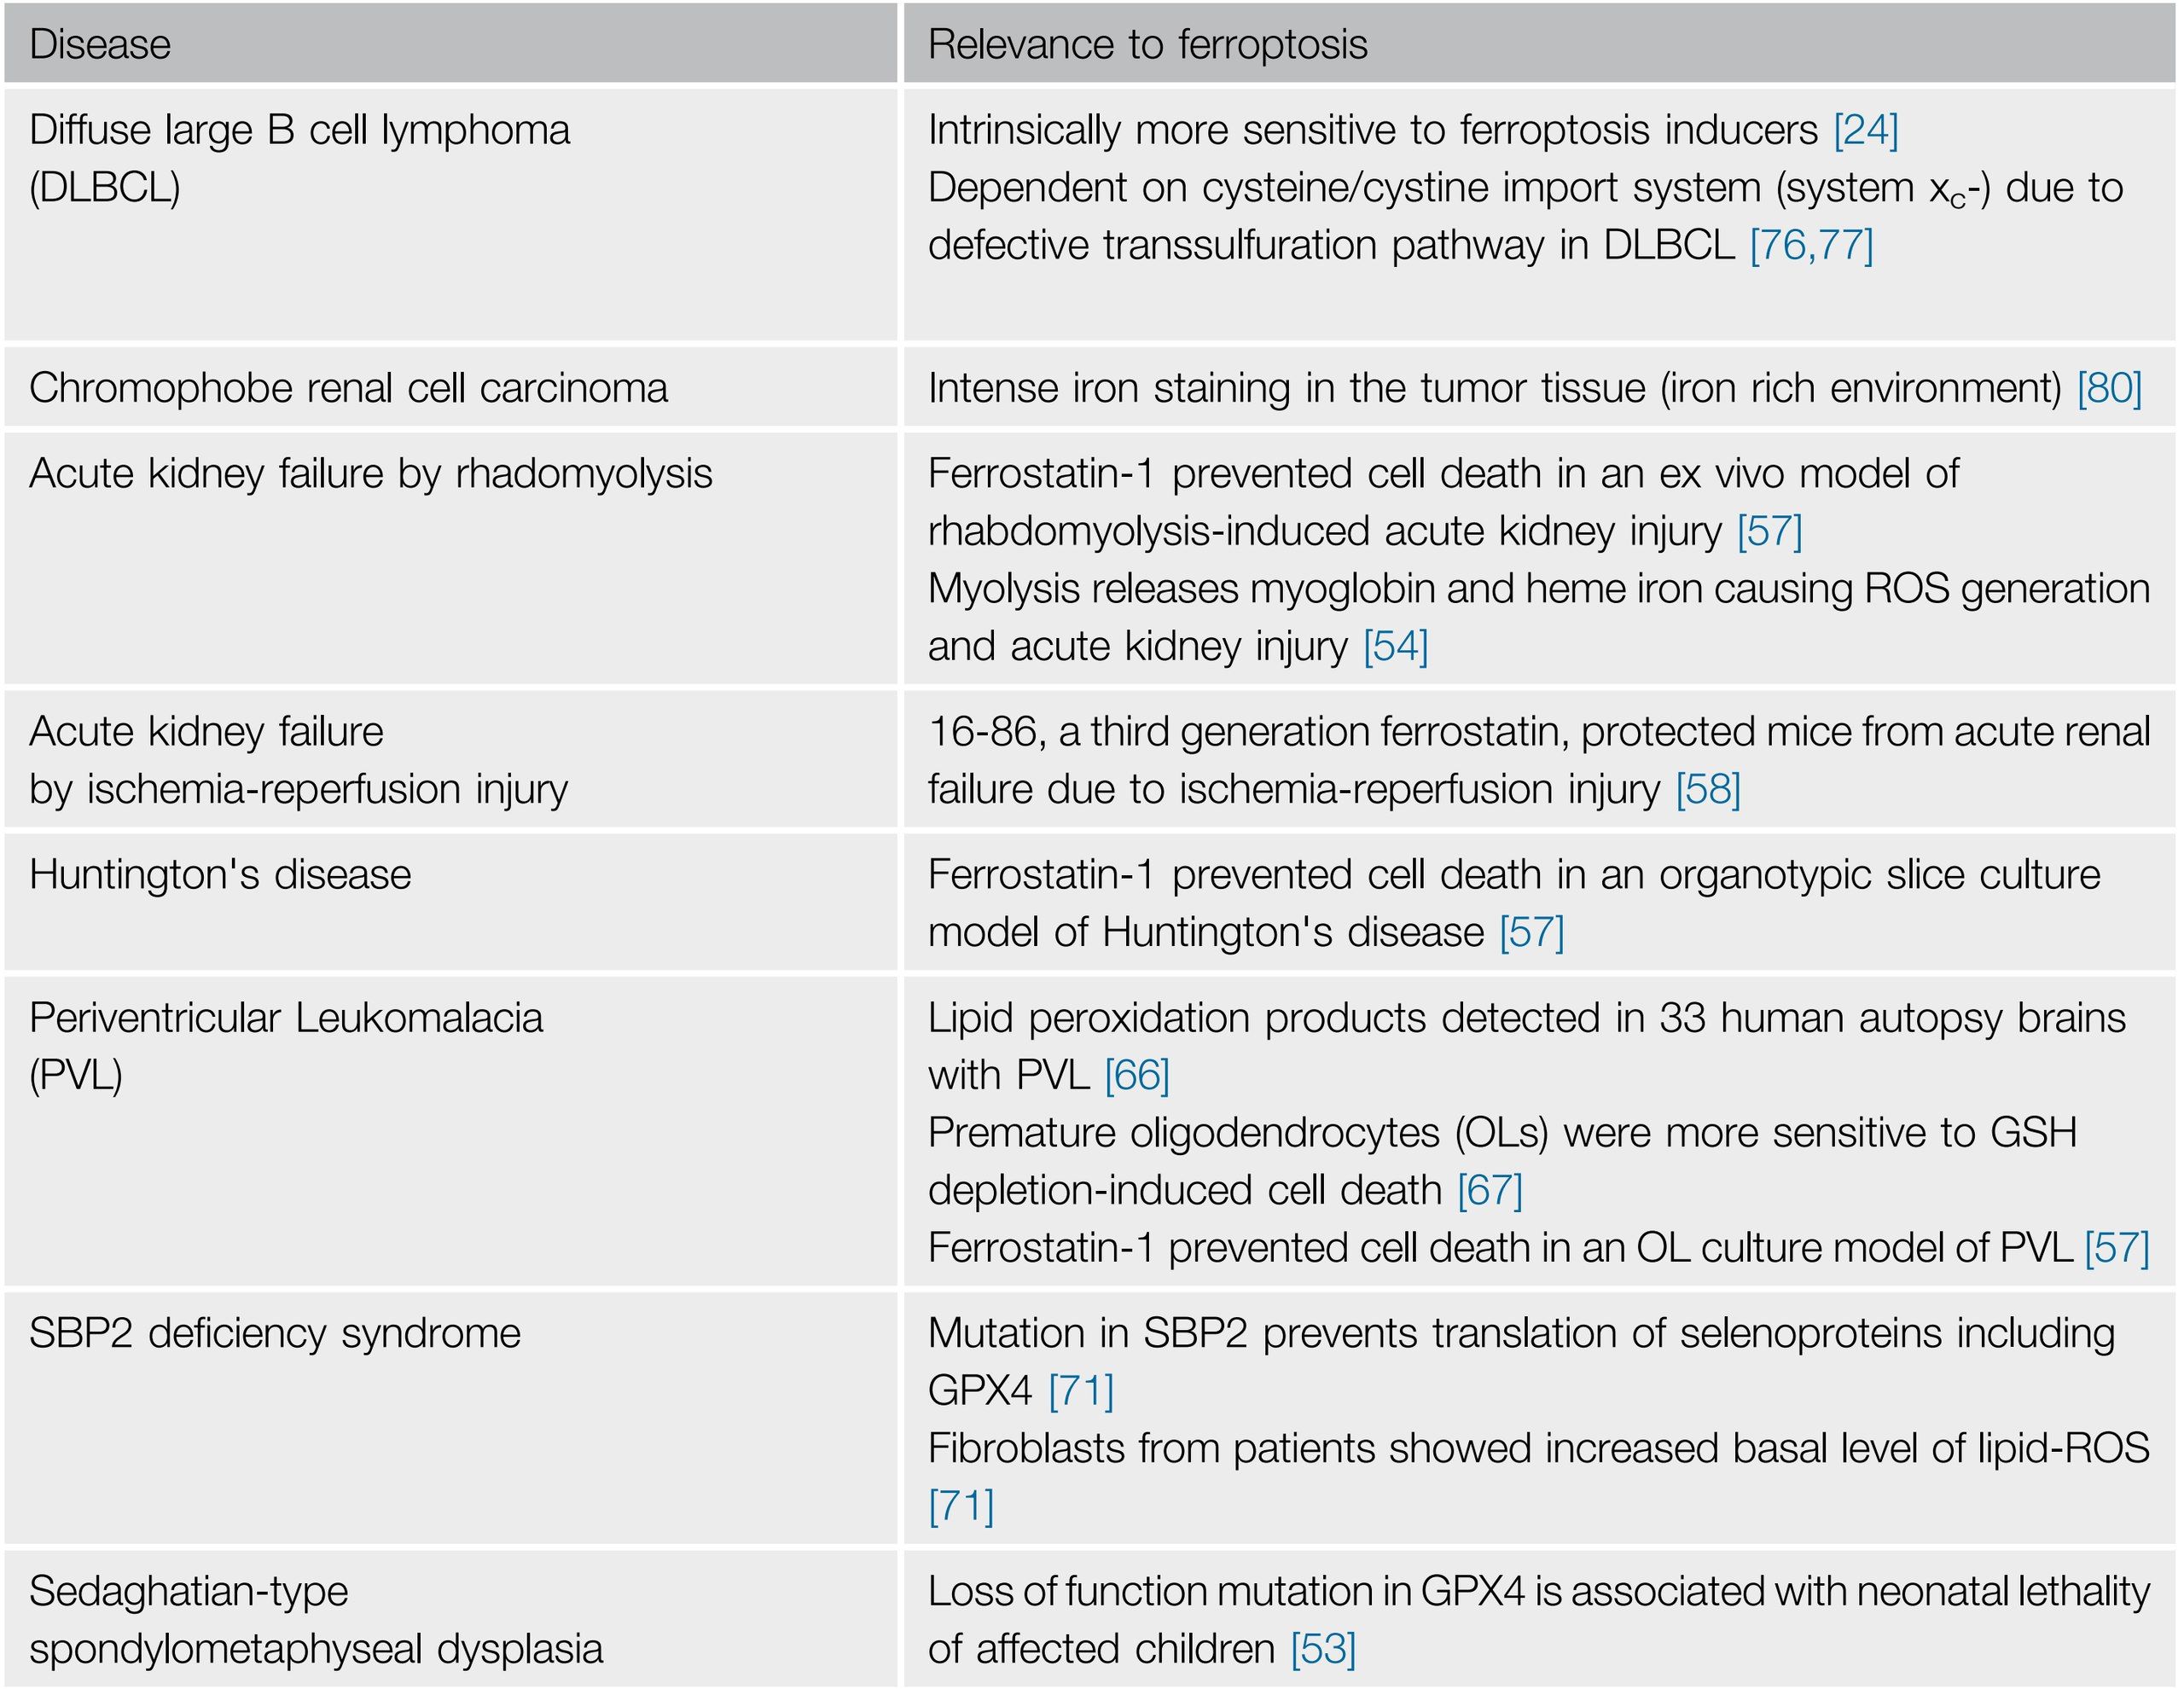Open reference [53] about neonatal lethality
2184x1689 pixels.
[x=1322, y=1648]
